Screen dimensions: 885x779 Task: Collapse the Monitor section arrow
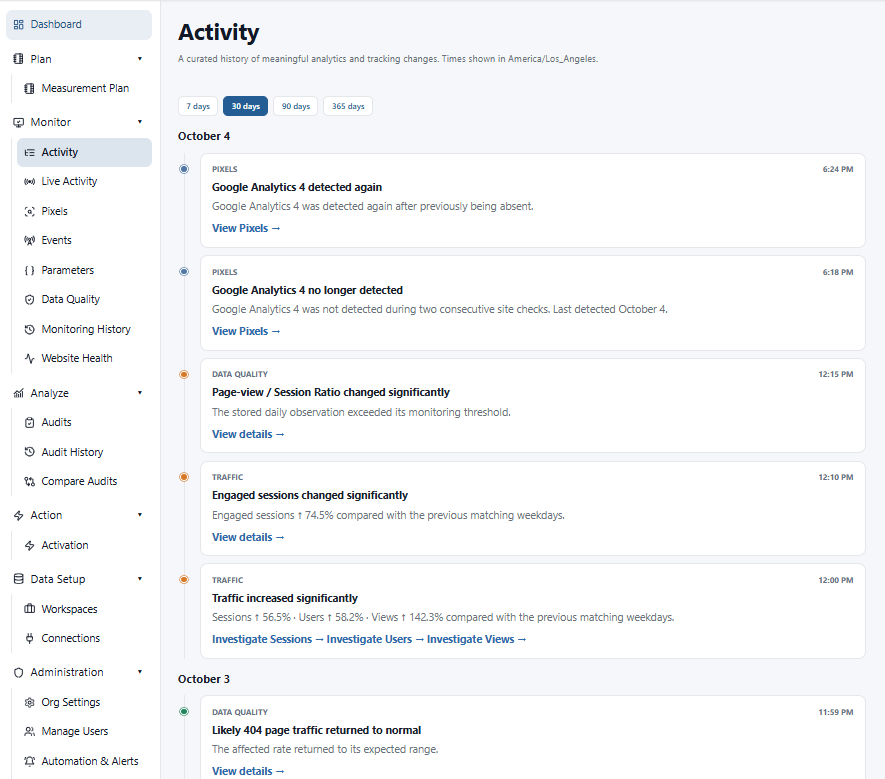140,122
